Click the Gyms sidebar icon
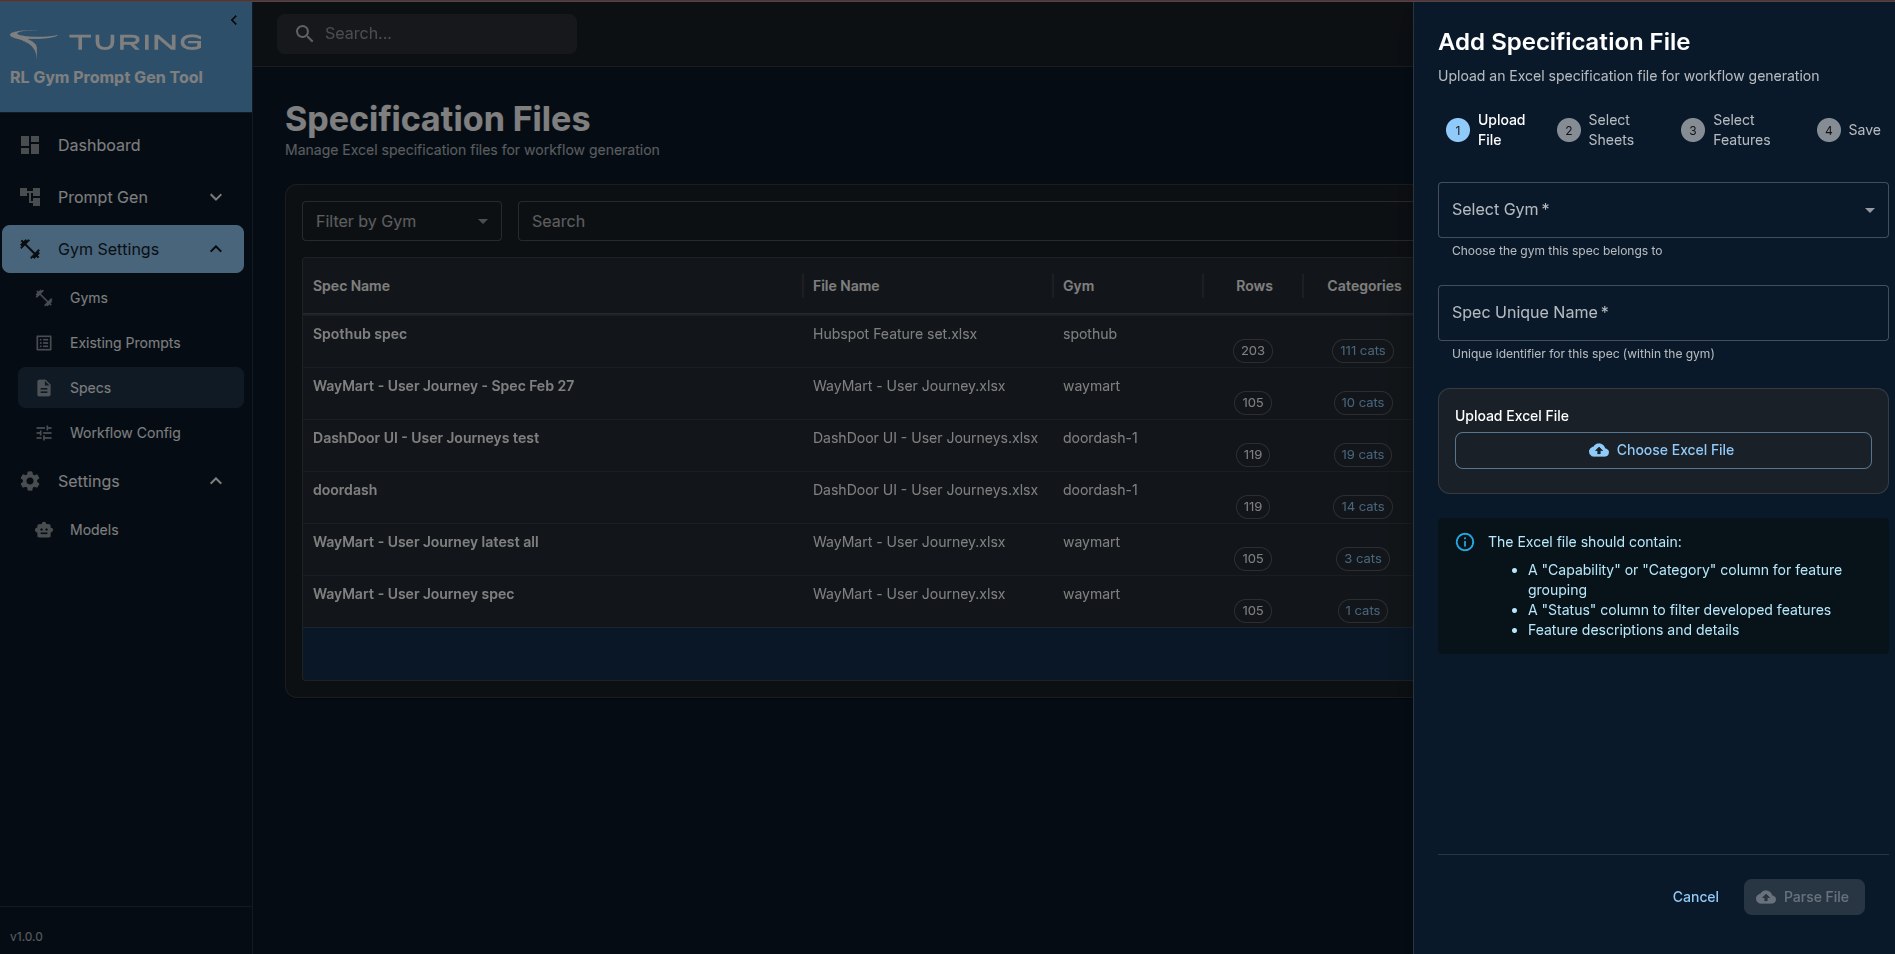 click(44, 298)
